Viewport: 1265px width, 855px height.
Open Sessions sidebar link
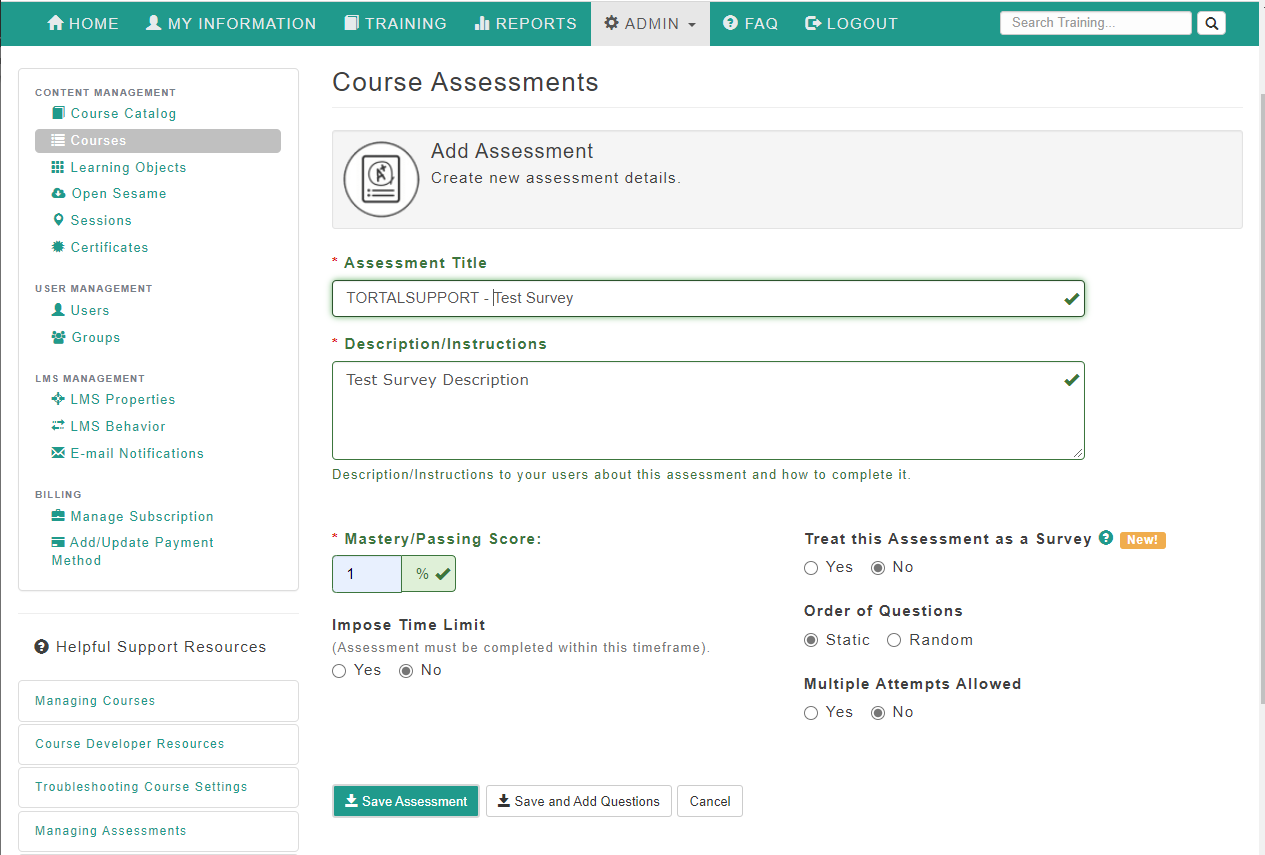pyautogui.click(x=101, y=220)
